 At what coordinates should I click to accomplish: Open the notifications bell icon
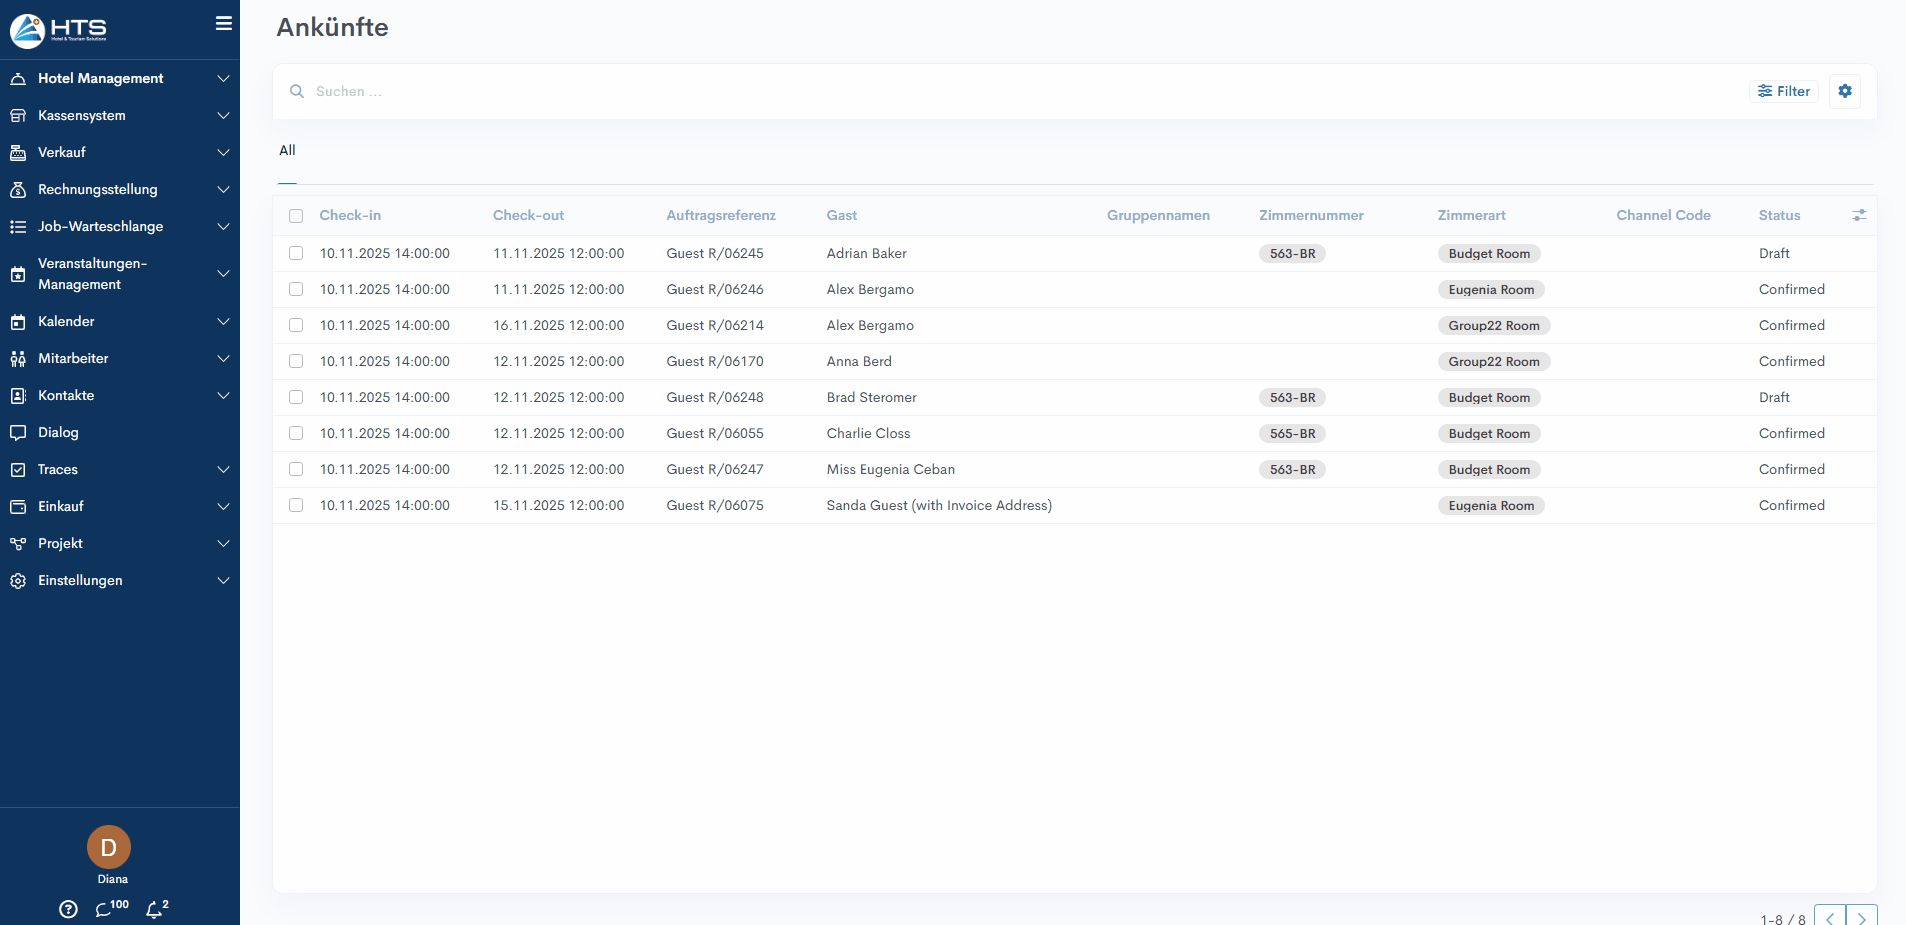[x=154, y=909]
